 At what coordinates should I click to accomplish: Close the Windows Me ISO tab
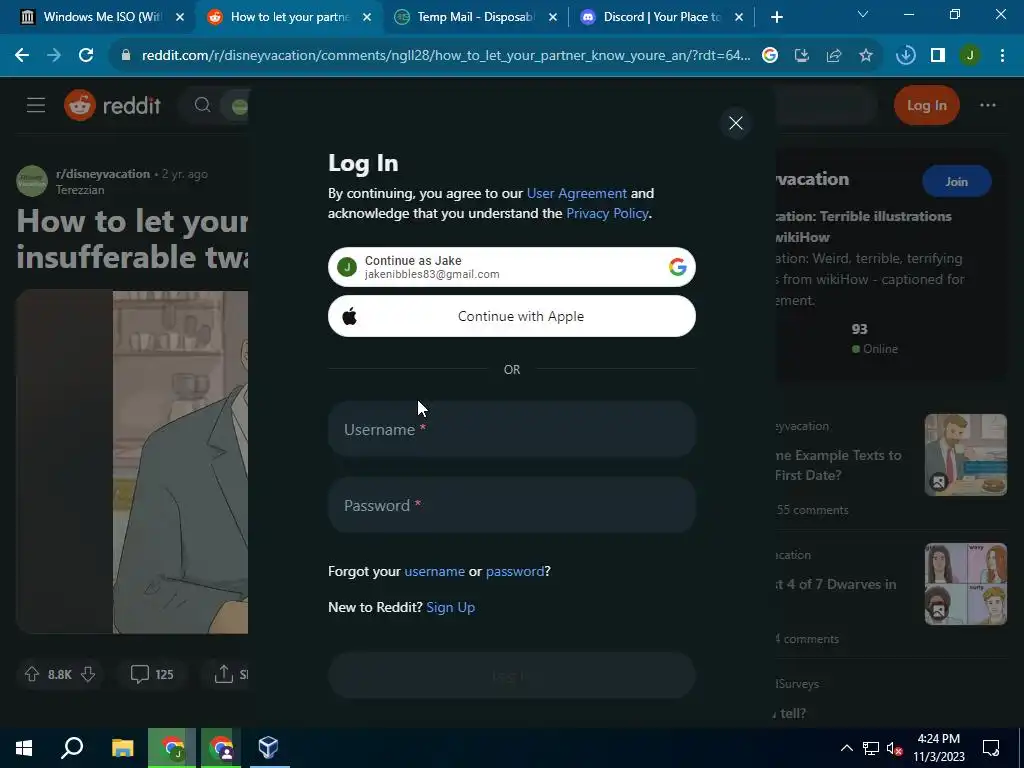(x=180, y=17)
